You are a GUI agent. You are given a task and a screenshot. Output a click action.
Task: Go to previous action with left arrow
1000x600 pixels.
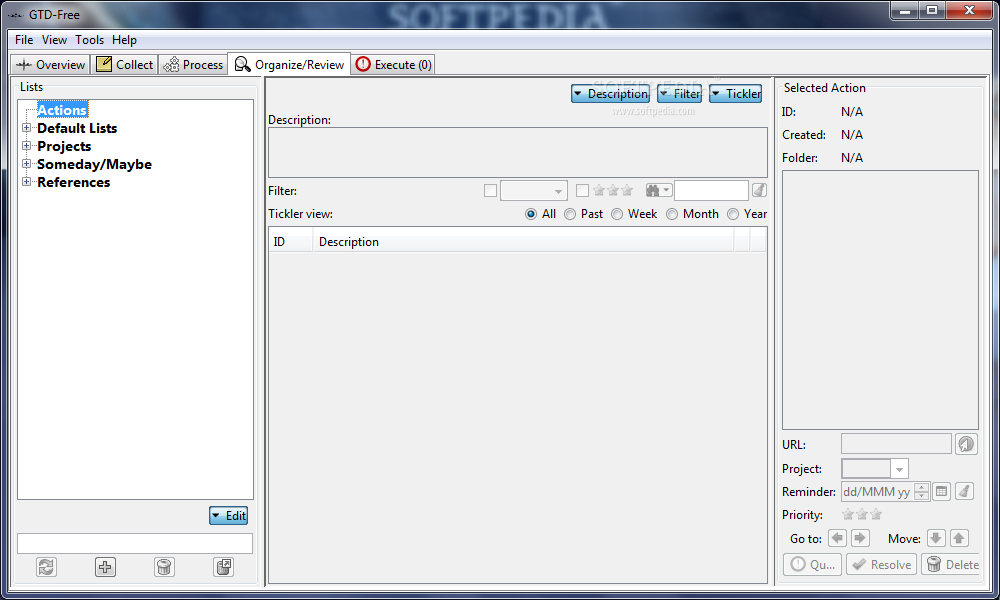click(837, 538)
